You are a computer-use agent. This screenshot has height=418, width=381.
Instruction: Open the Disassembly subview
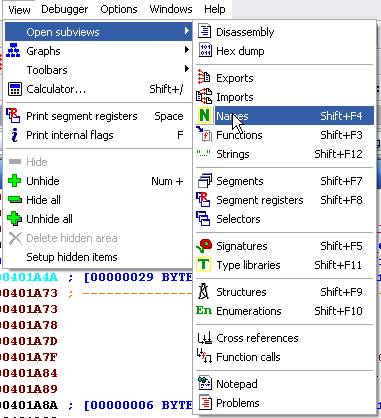pos(284,32)
